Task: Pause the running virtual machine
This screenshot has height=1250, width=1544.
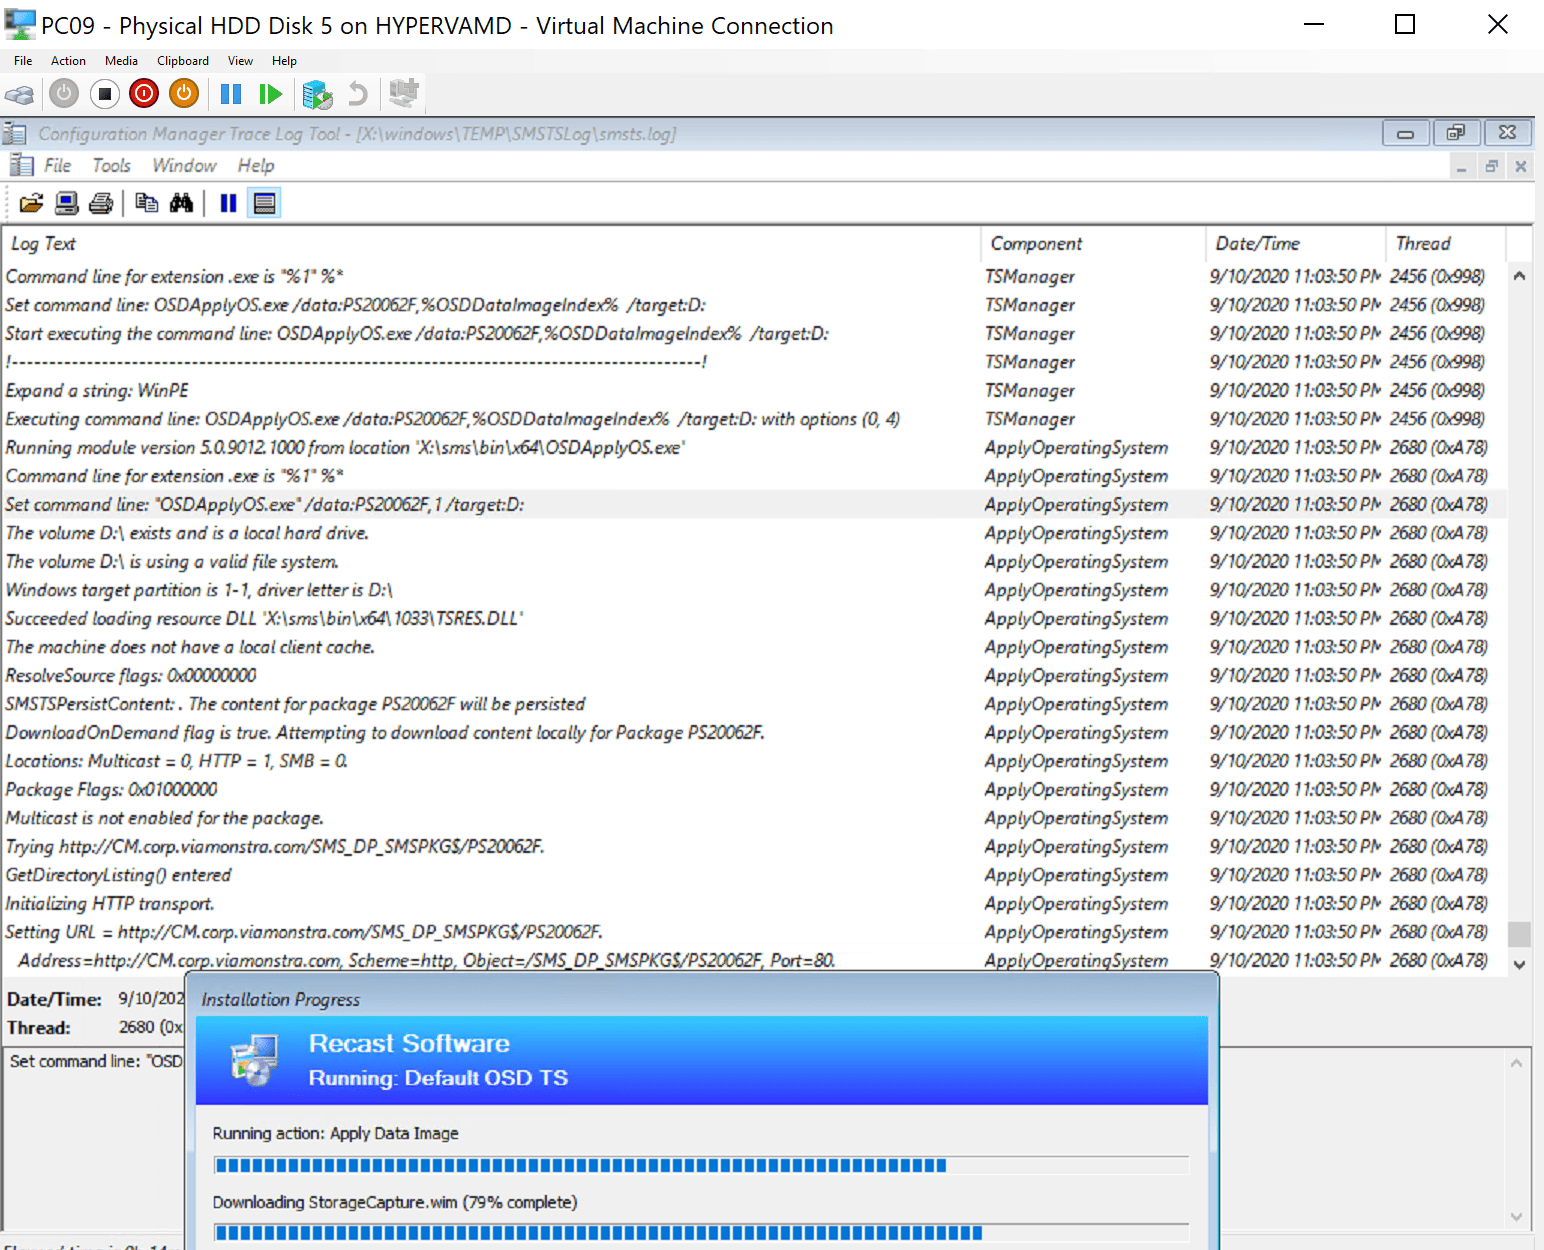Action: (x=230, y=93)
